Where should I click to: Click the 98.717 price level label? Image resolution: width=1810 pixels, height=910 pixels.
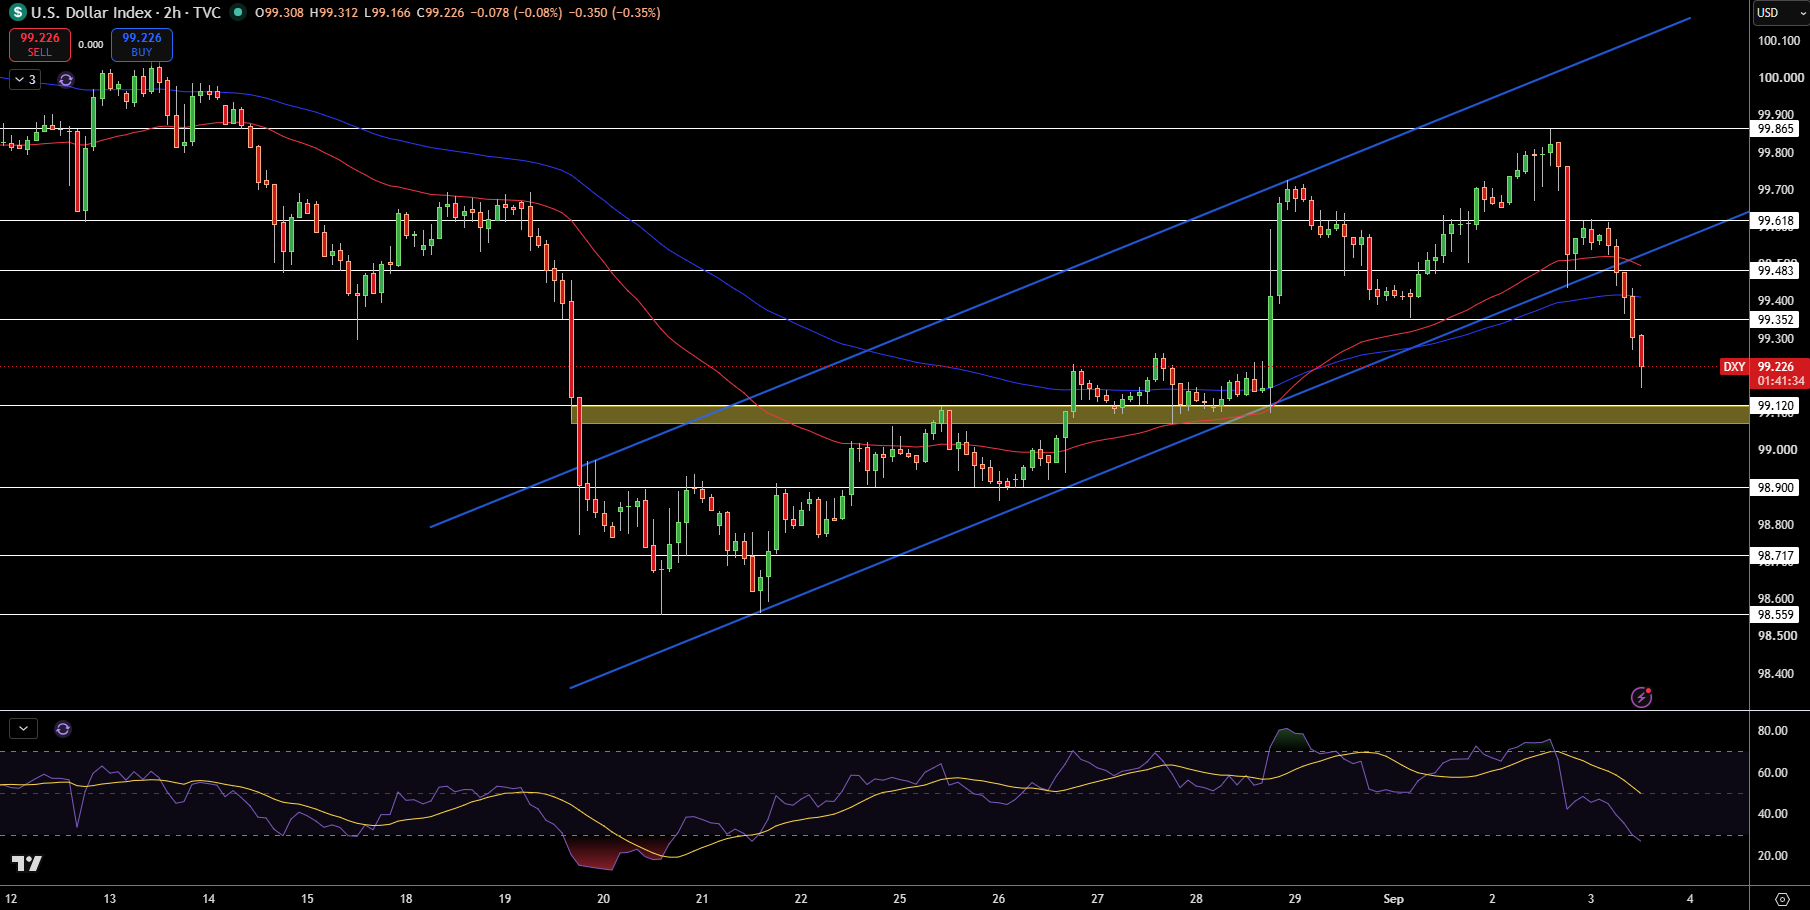(1776, 556)
